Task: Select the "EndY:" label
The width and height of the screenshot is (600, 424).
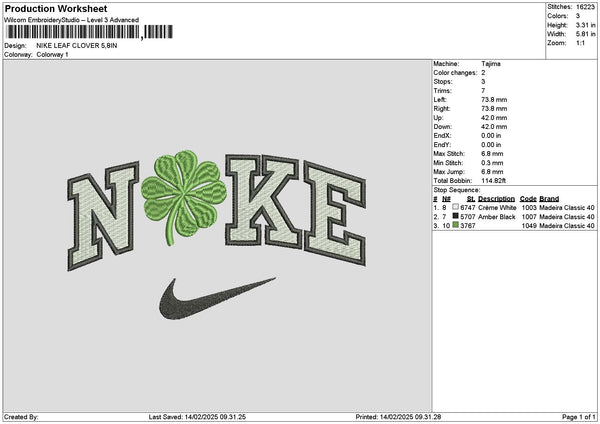Action: click(443, 145)
